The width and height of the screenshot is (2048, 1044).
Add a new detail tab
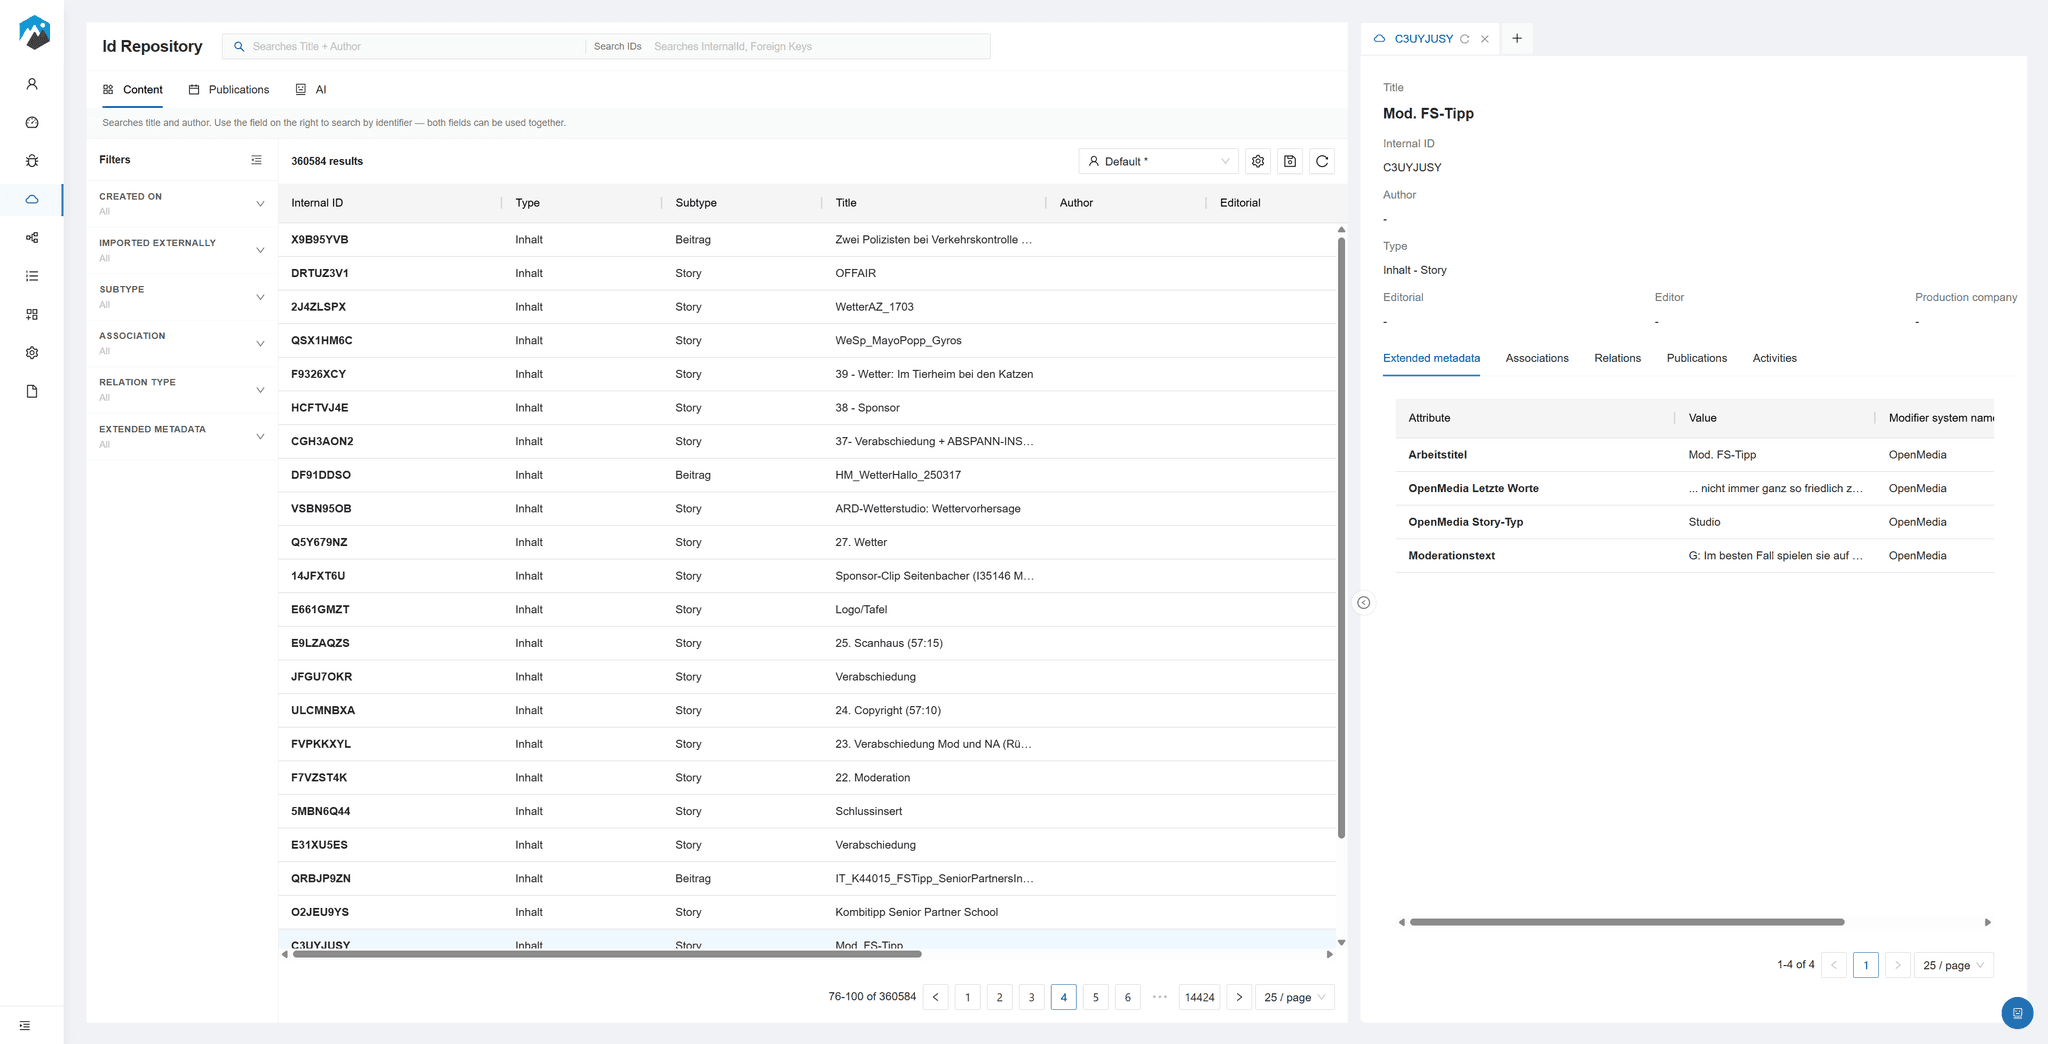(x=1517, y=38)
